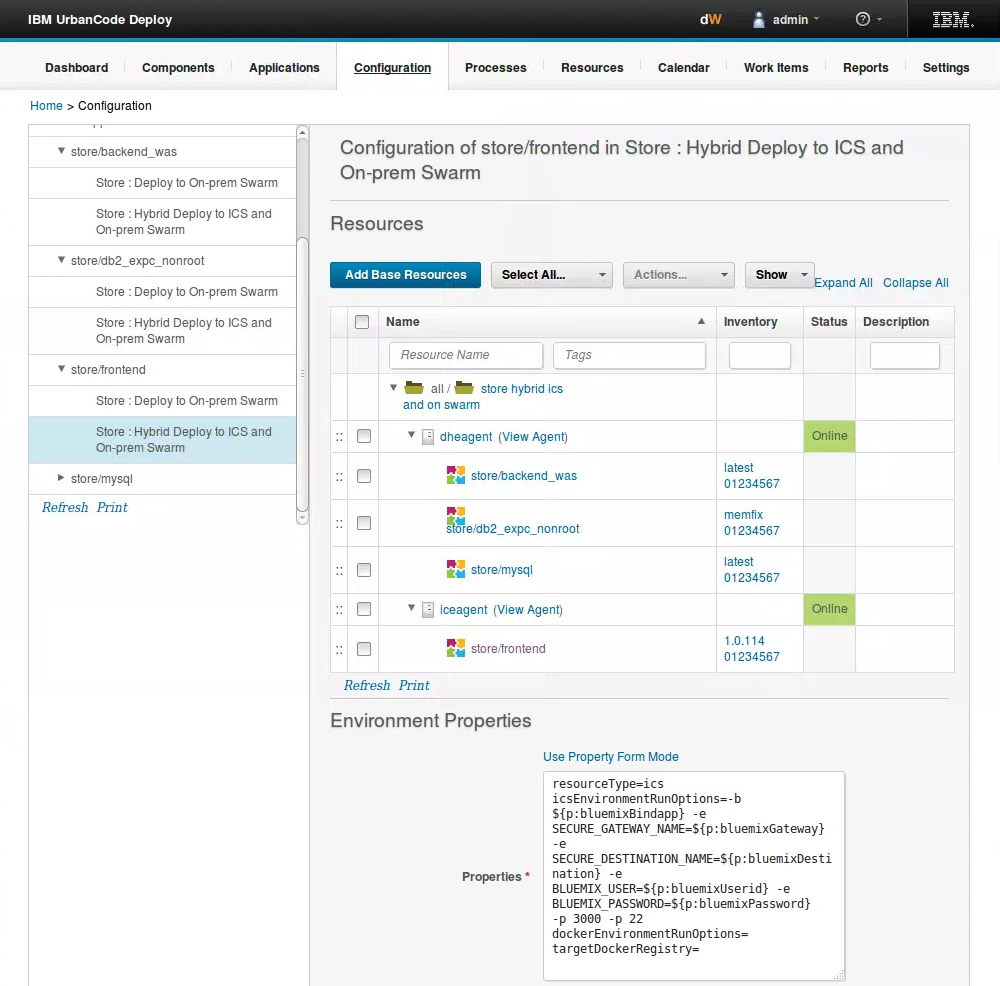
Task: Open the Actions dropdown
Action: [x=679, y=275]
